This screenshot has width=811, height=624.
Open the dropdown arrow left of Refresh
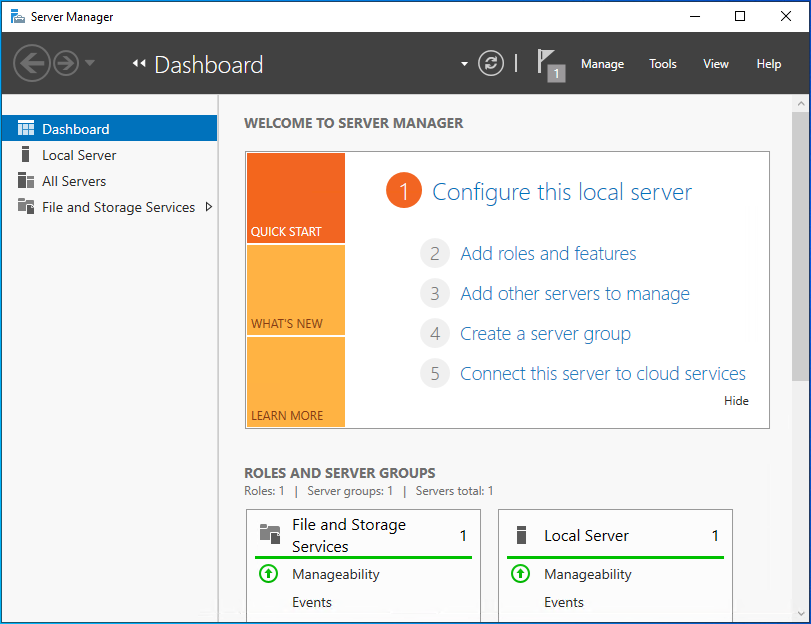(x=464, y=64)
